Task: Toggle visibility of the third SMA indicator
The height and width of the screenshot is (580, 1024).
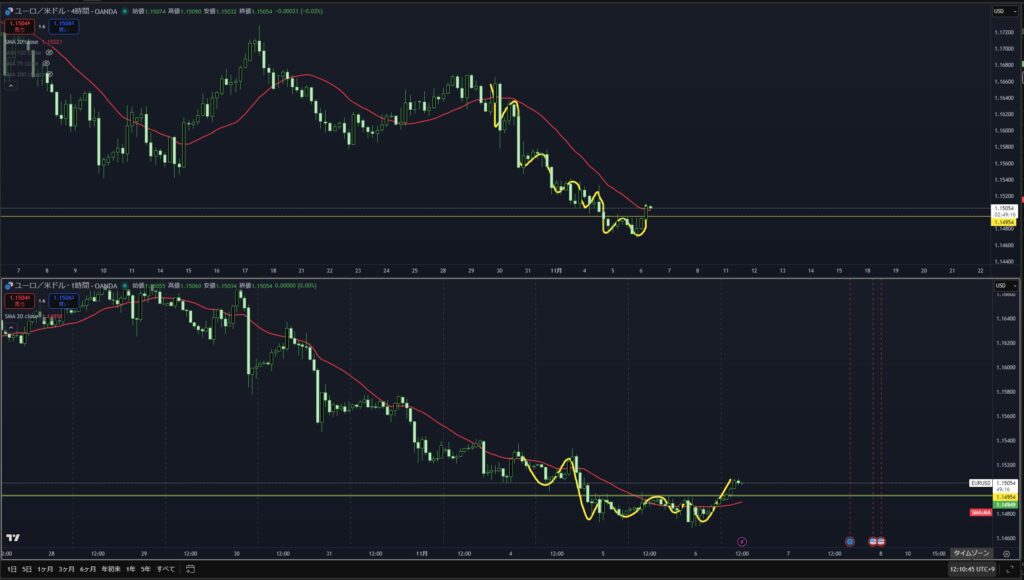Action: coord(46,63)
